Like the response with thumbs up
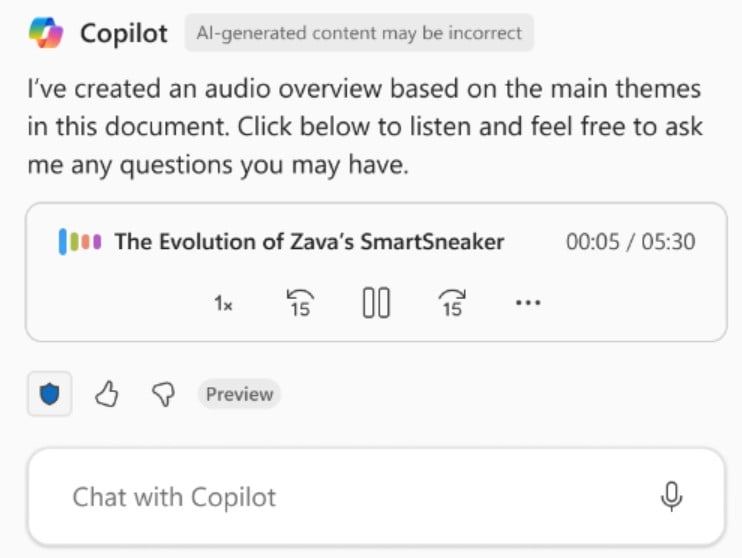Image resolution: width=742 pixels, height=558 pixels. coord(106,395)
